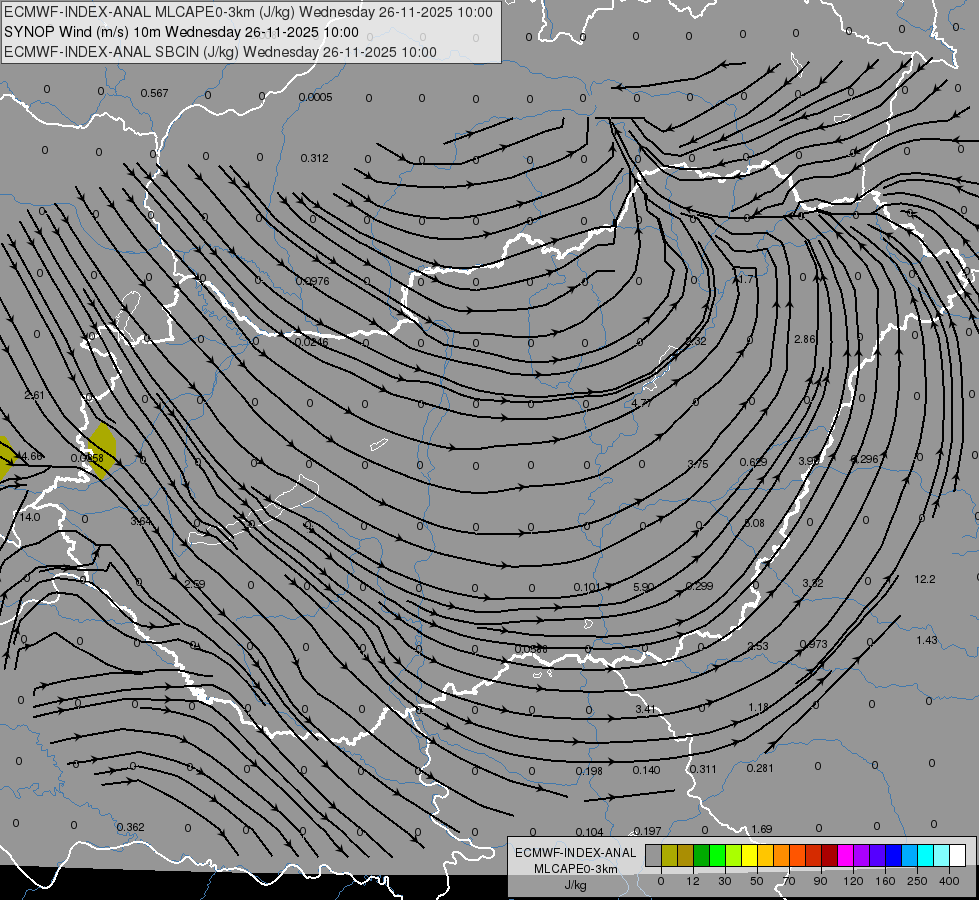
Task: Click the SYNOP Wind 10m title line
Action: click(x=181, y=32)
